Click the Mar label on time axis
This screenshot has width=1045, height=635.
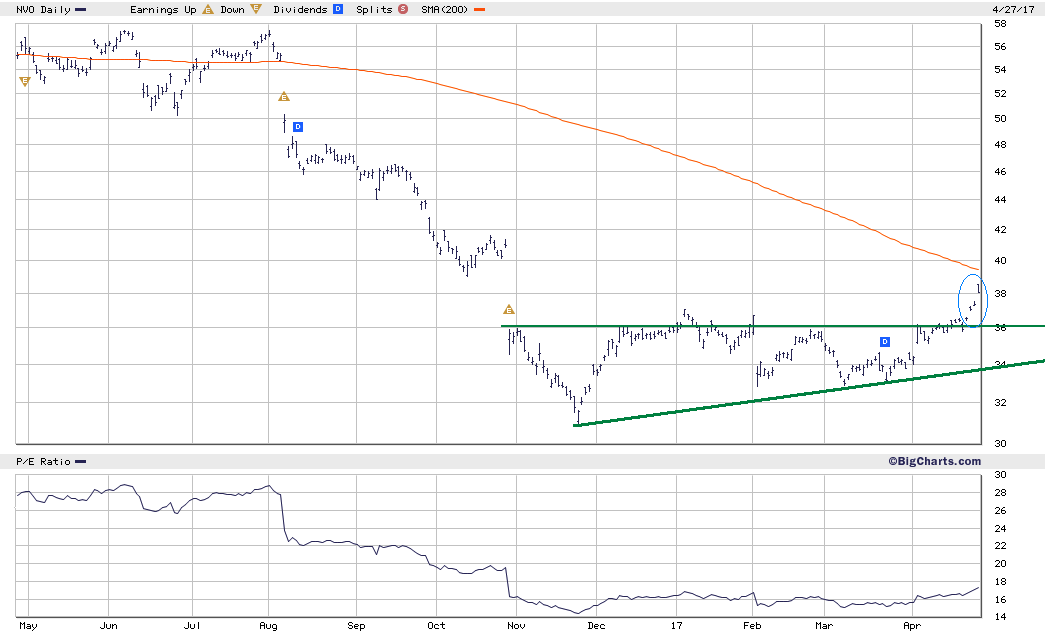[x=824, y=626]
